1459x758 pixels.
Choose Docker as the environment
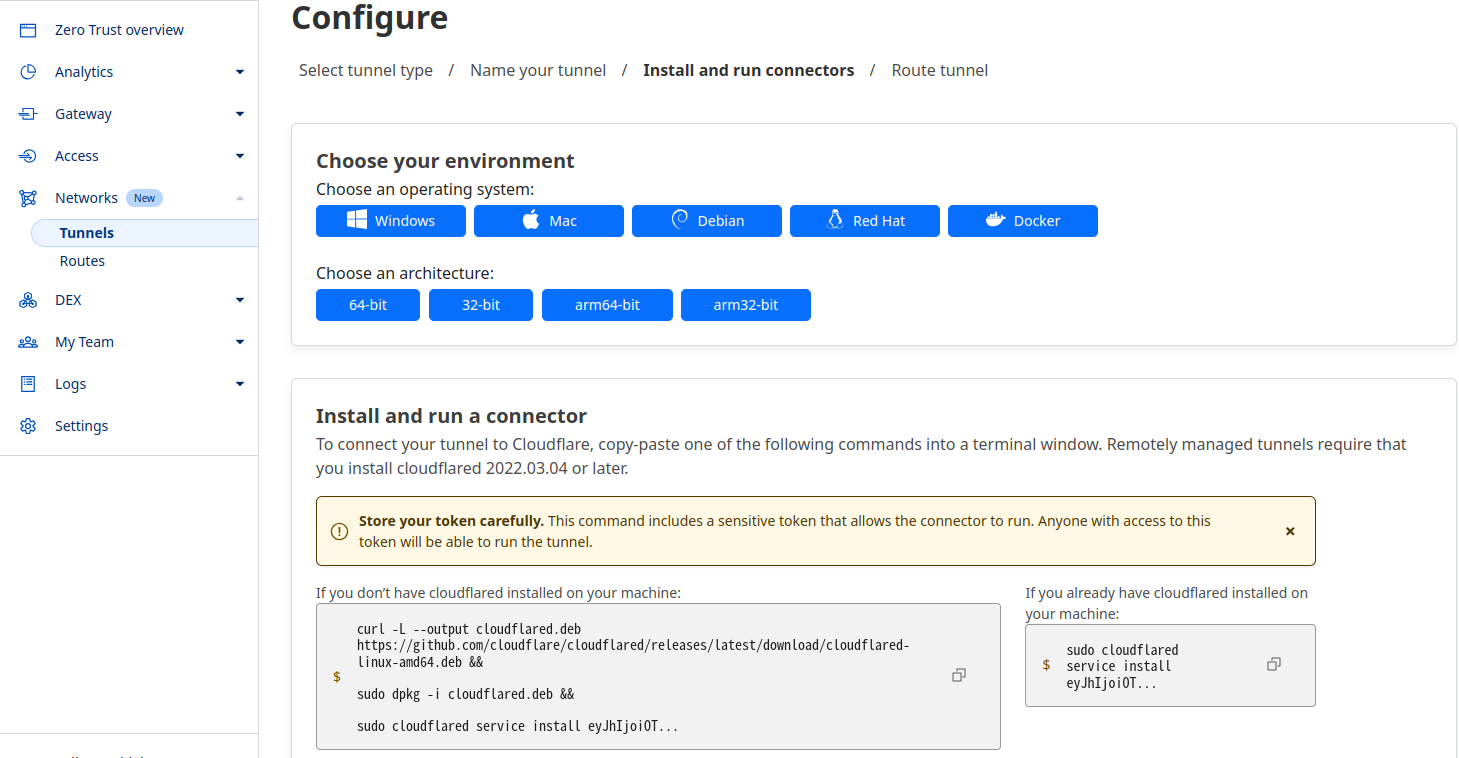[1022, 221]
